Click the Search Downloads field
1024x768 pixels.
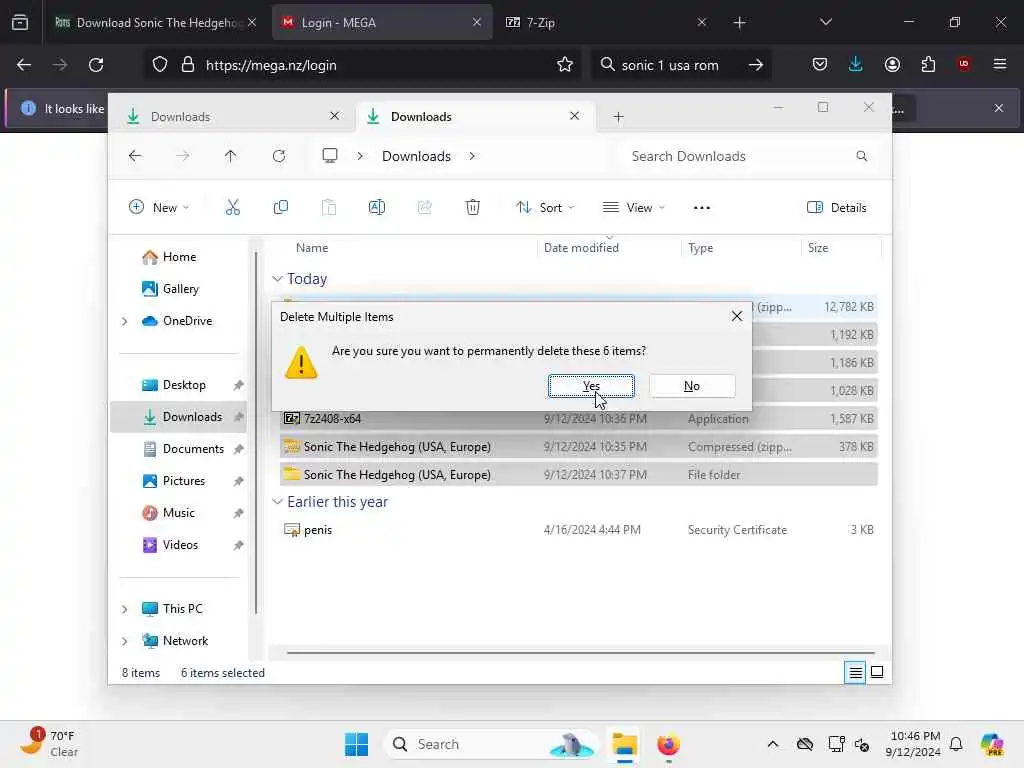coord(749,156)
